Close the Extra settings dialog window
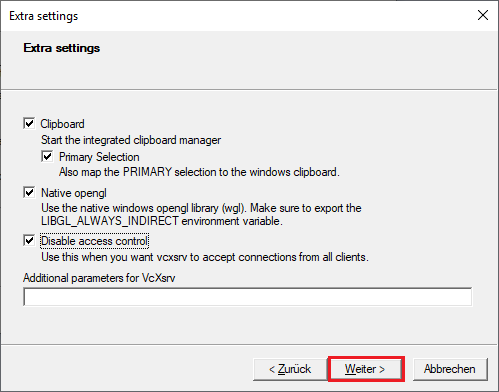The height and width of the screenshot is (392, 499). point(483,15)
